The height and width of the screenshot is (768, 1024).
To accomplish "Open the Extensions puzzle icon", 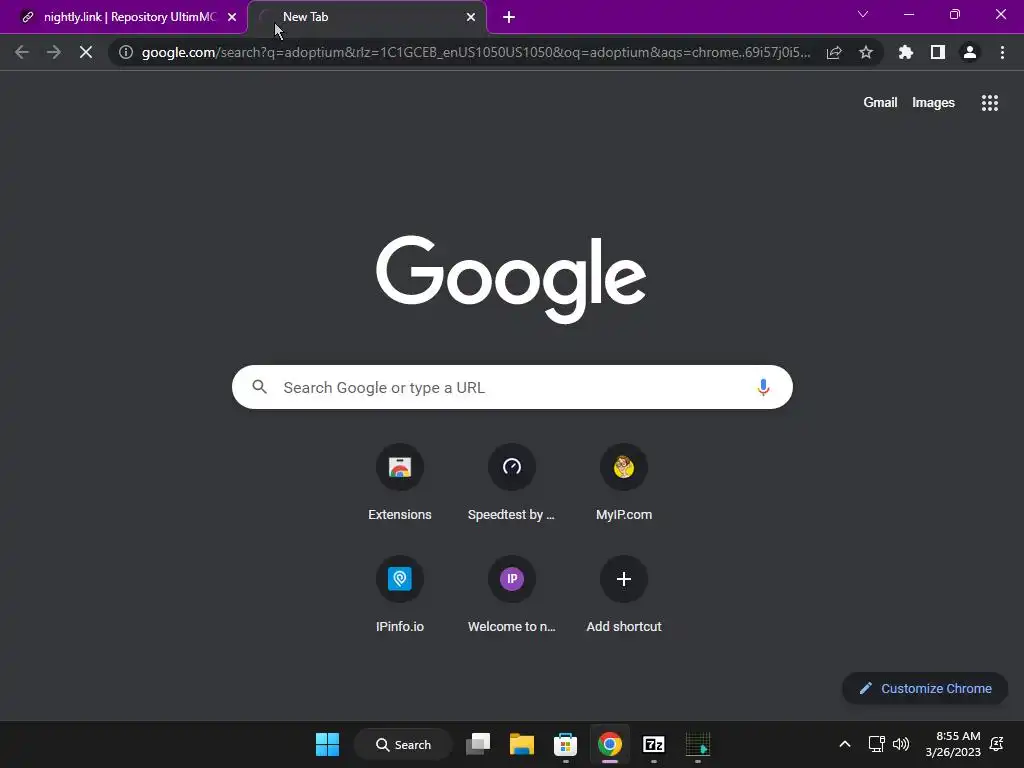I will pos(906,52).
